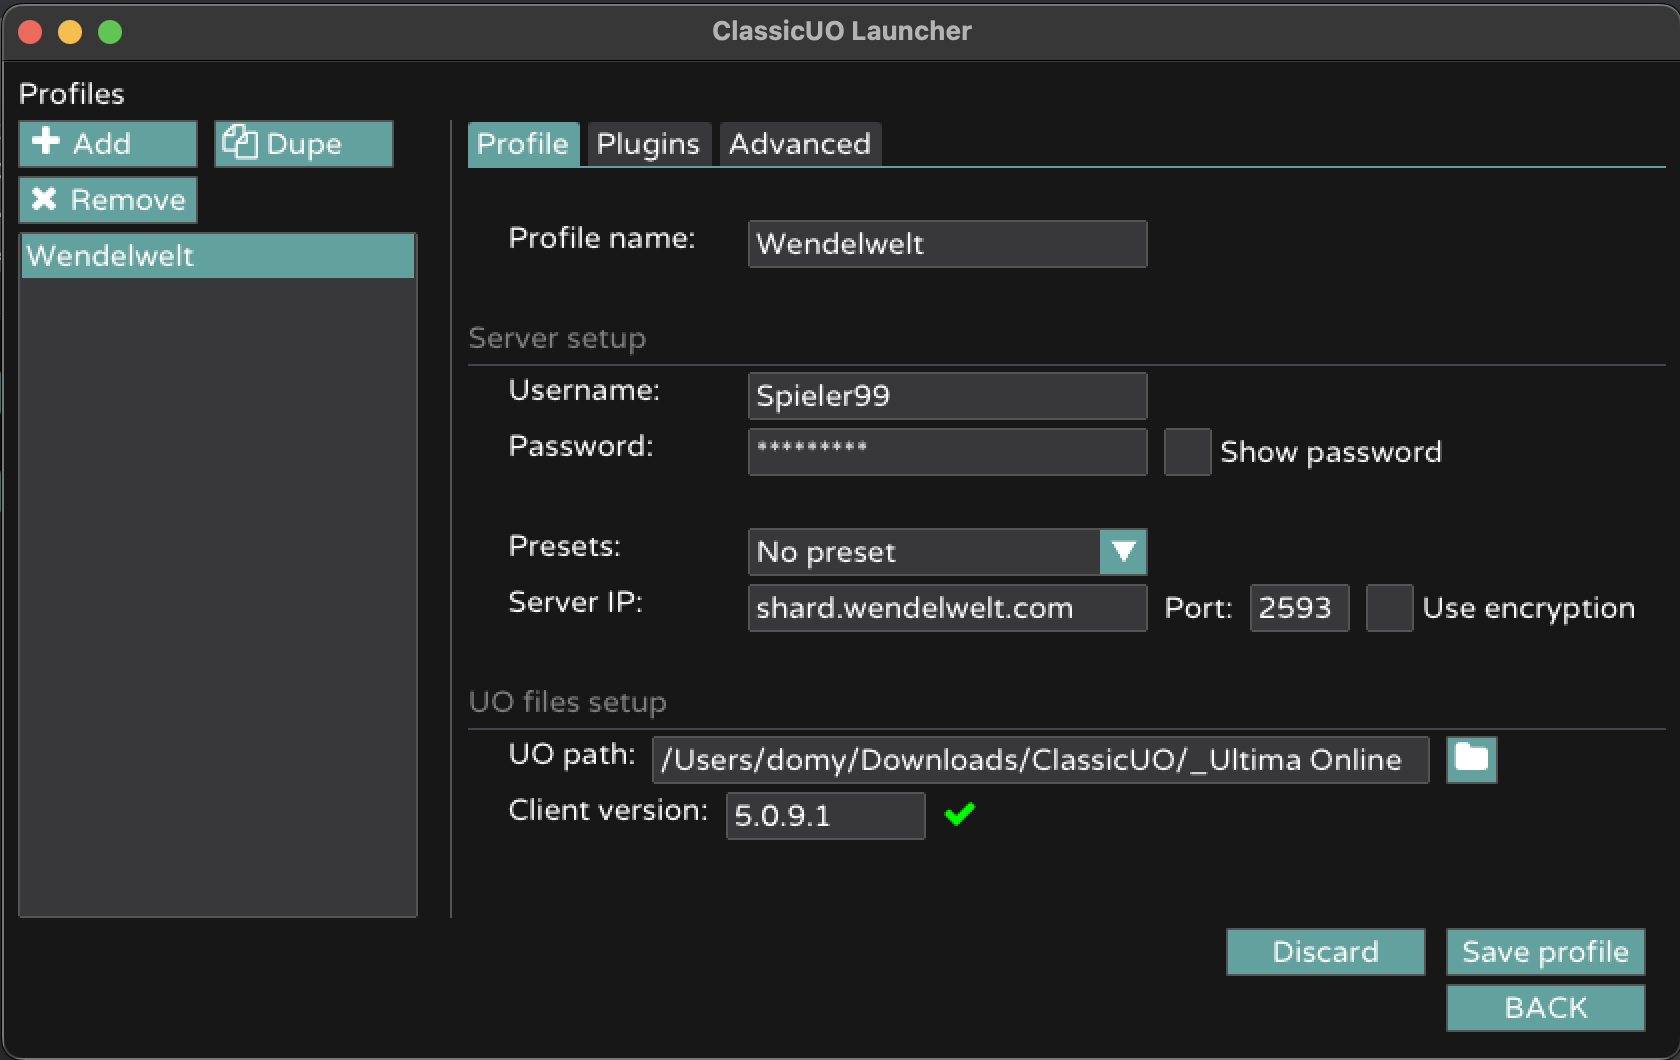Open the Advanced tab
The height and width of the screenshot is (1060, 1680).
[x=799, y=144]
